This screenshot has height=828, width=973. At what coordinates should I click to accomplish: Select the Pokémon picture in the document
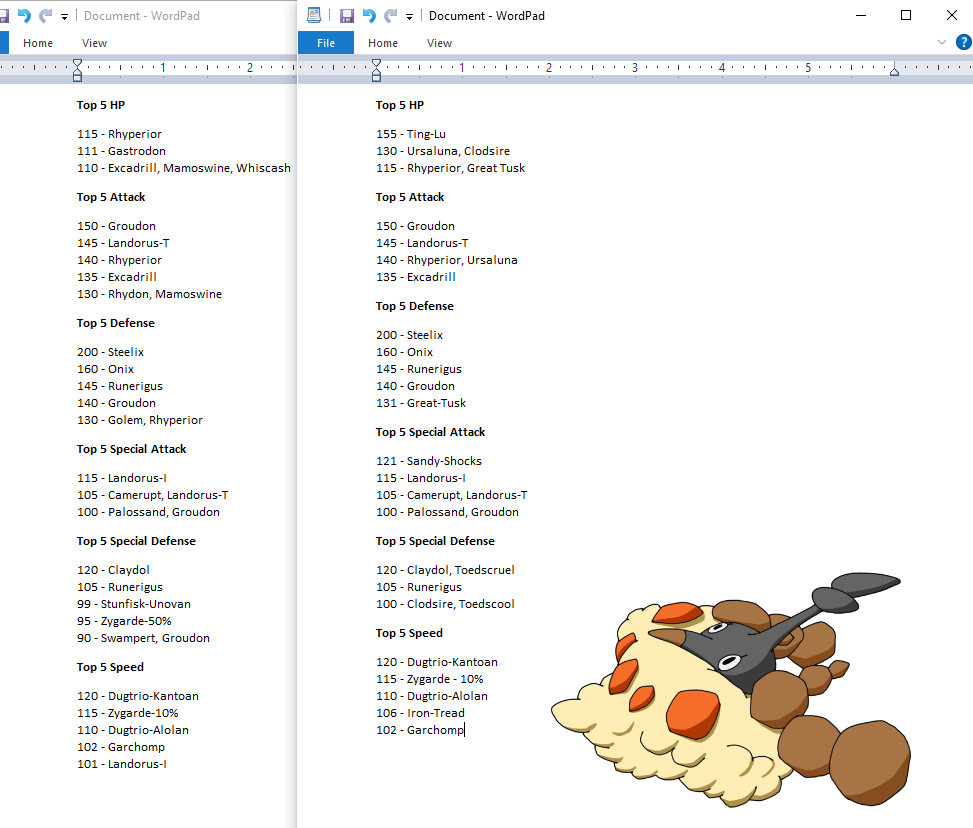(730, 690)
